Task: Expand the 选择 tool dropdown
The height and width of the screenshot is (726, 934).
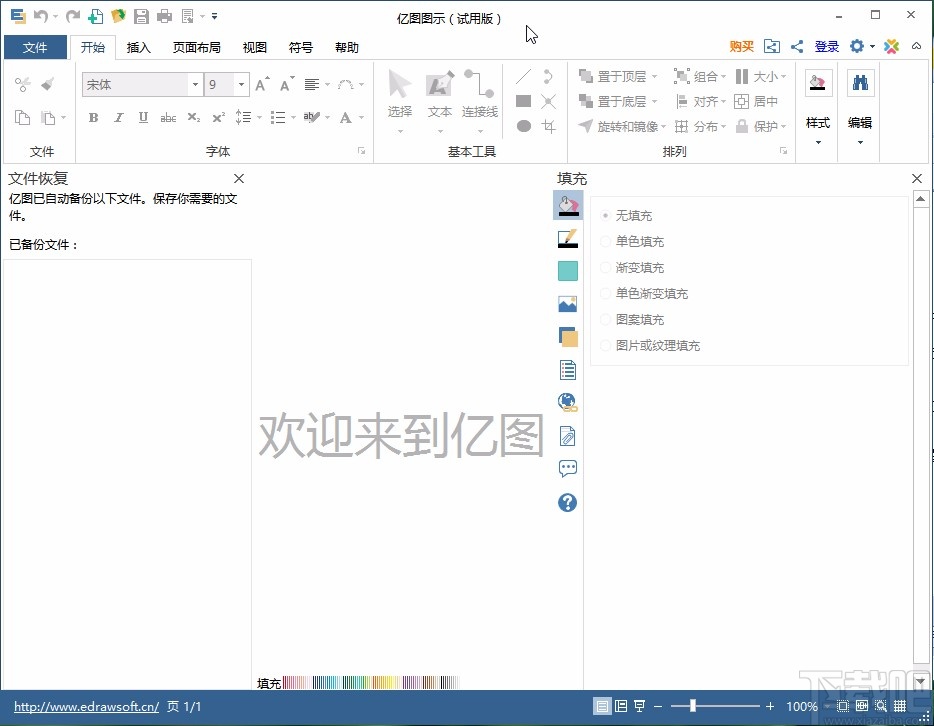Action: coord(400,132)
